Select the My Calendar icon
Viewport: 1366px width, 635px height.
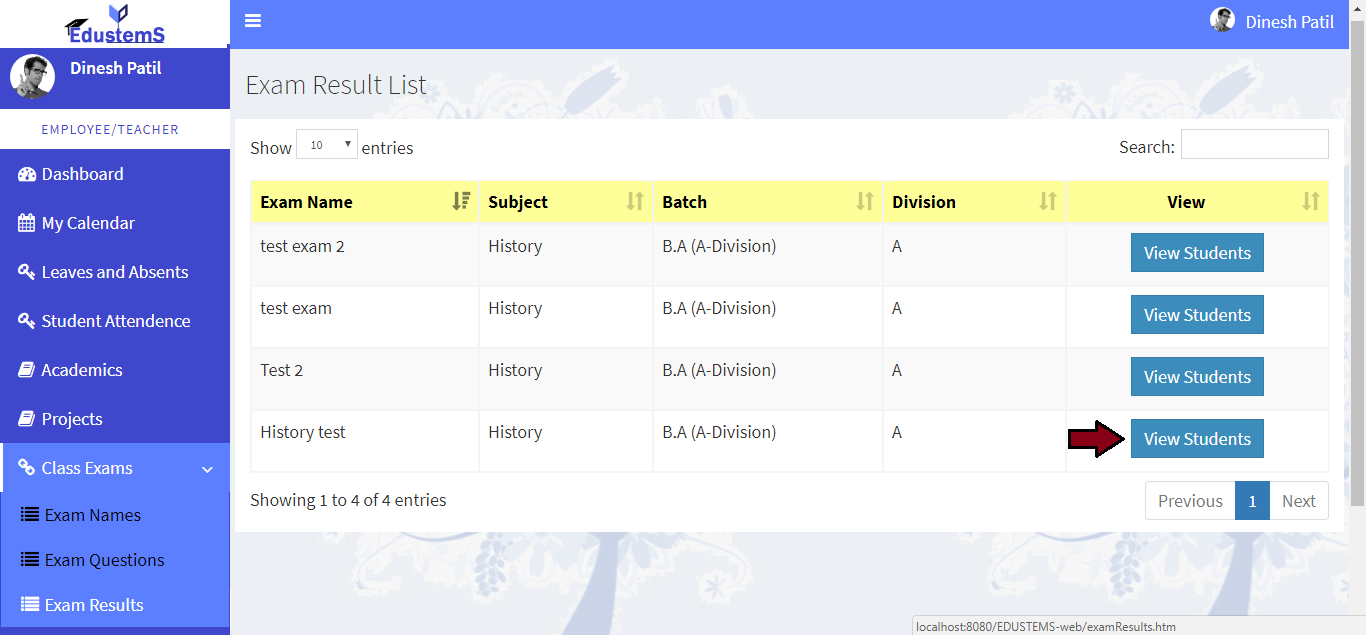[25, 222]
